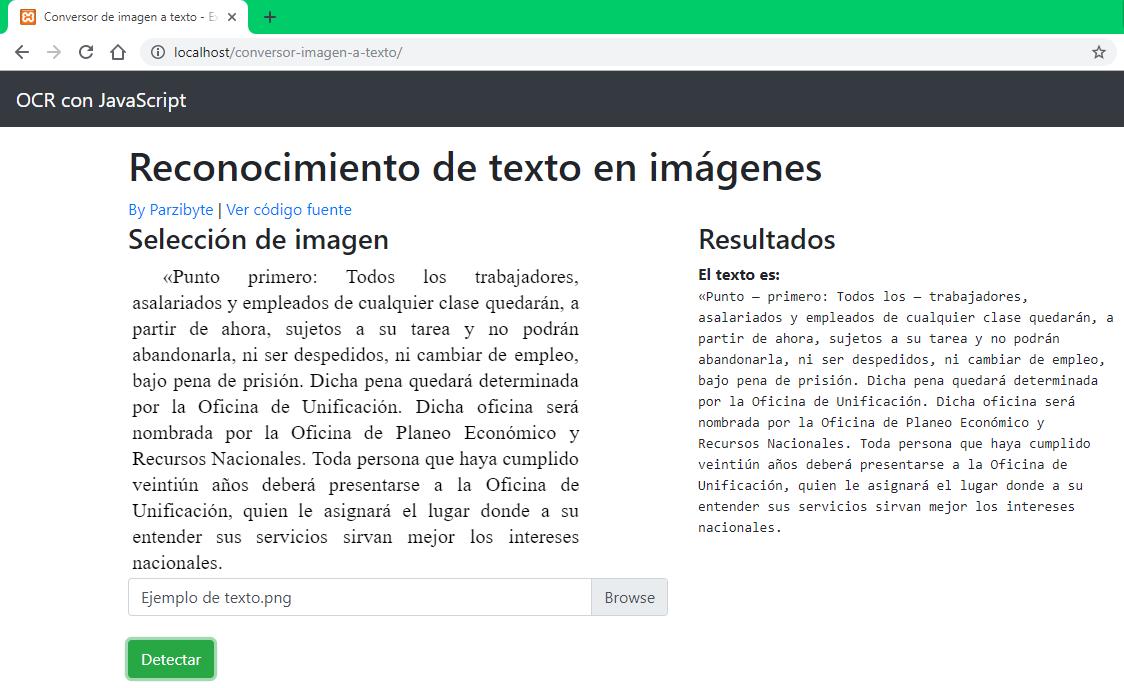Close the Conversor de imagen a texto tab
Screen dimensions: 1124x688
click(232, 17)
